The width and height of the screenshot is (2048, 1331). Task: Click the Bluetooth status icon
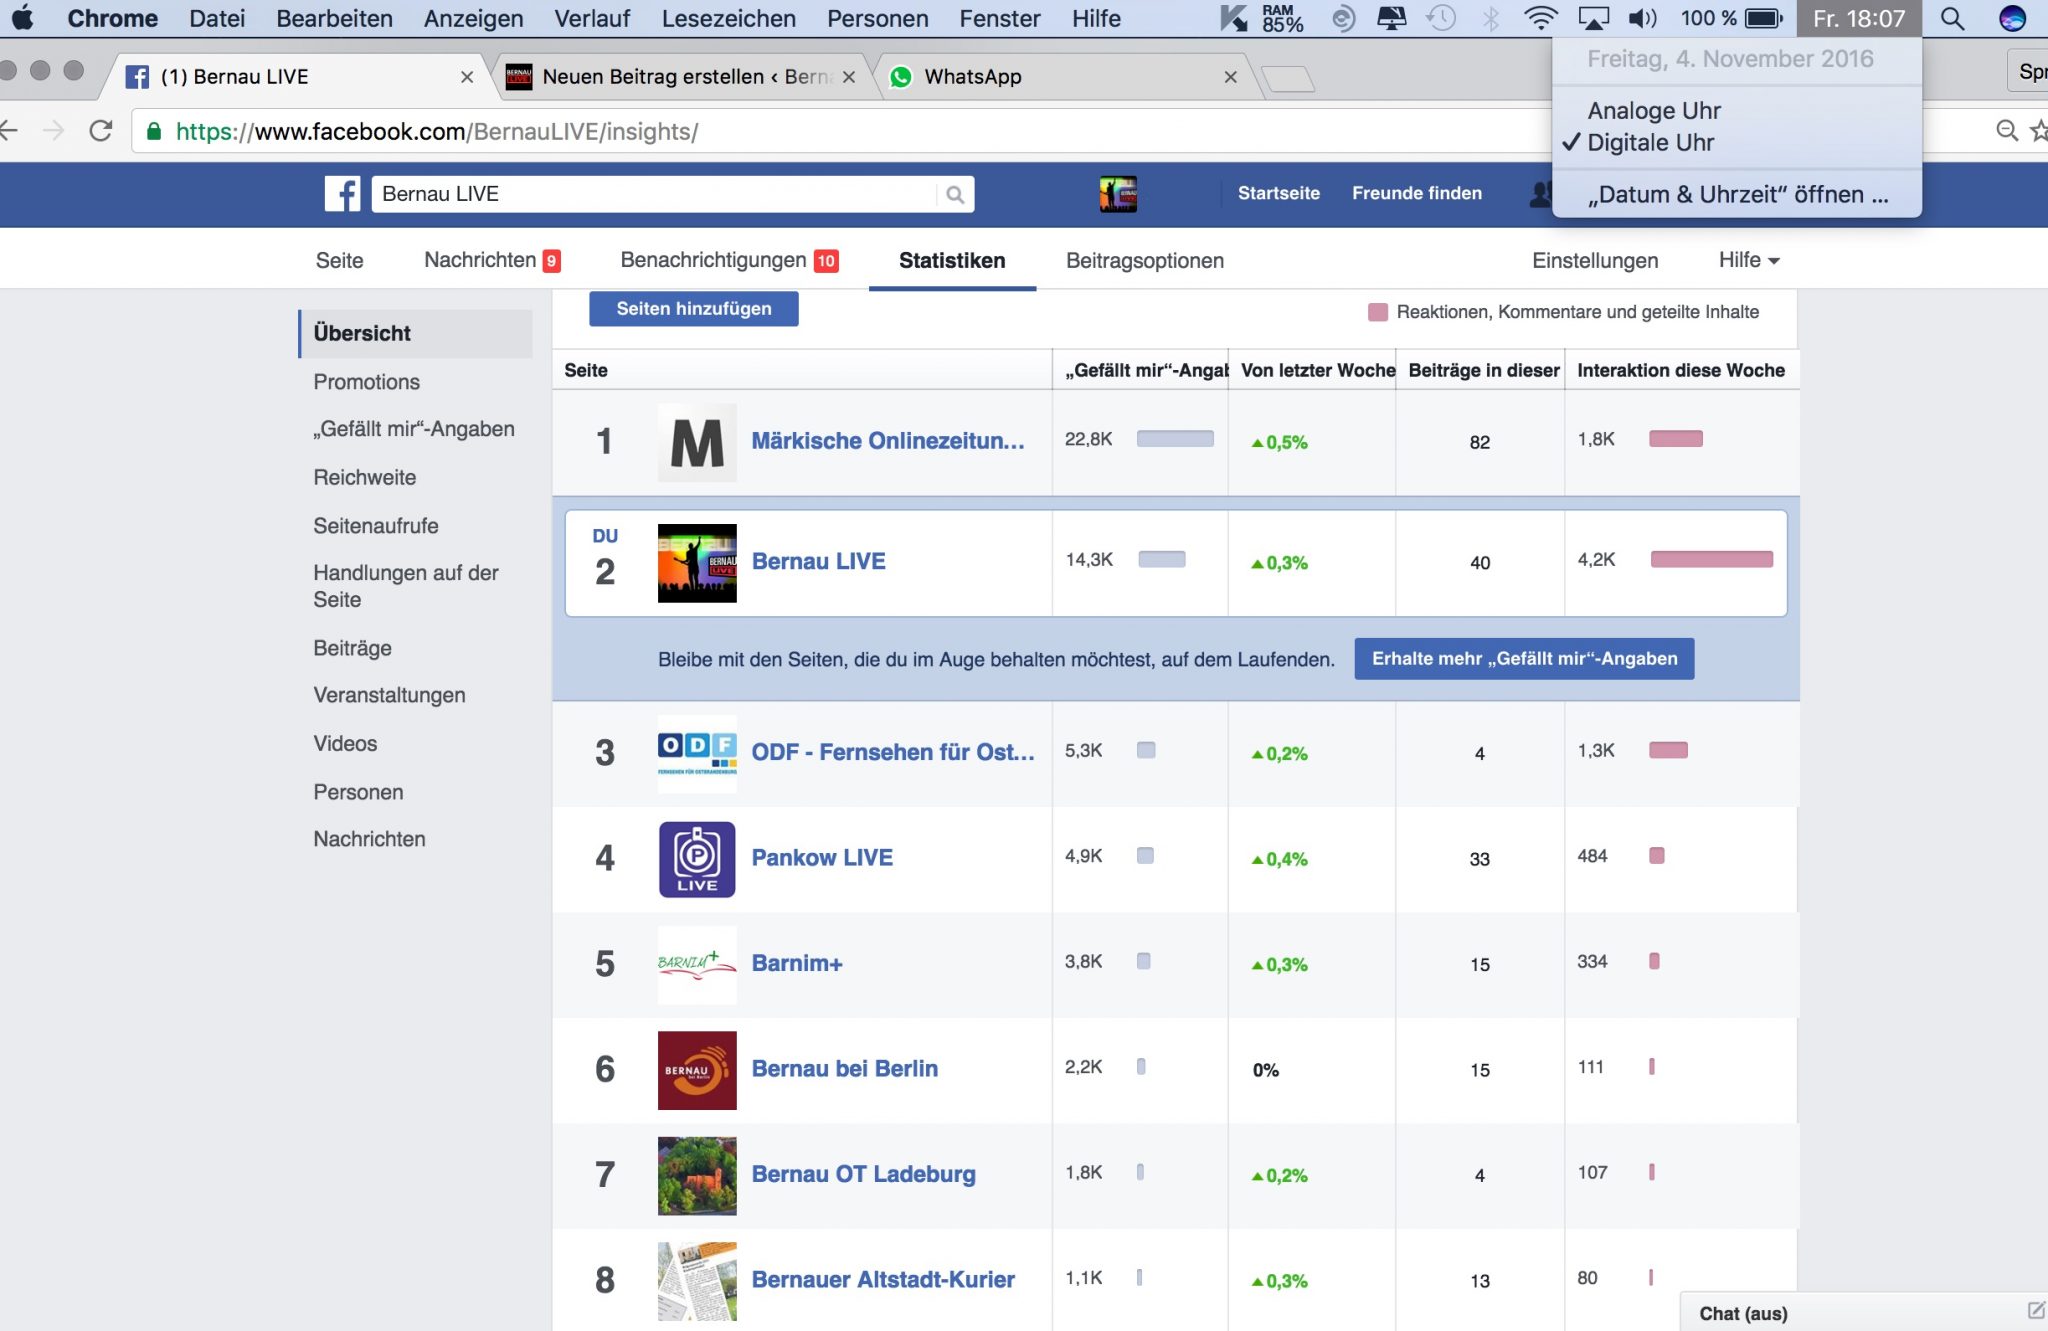click(x=1490, y=18)
